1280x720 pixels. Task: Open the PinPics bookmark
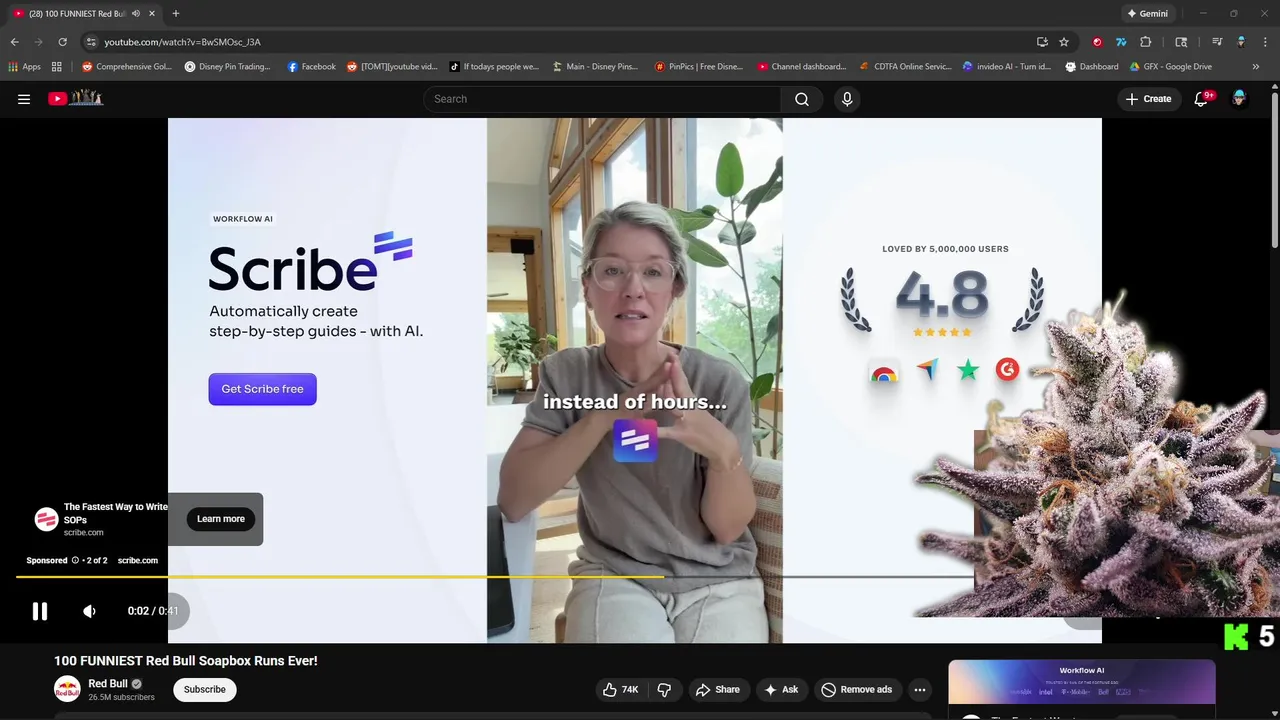(699, 67)
